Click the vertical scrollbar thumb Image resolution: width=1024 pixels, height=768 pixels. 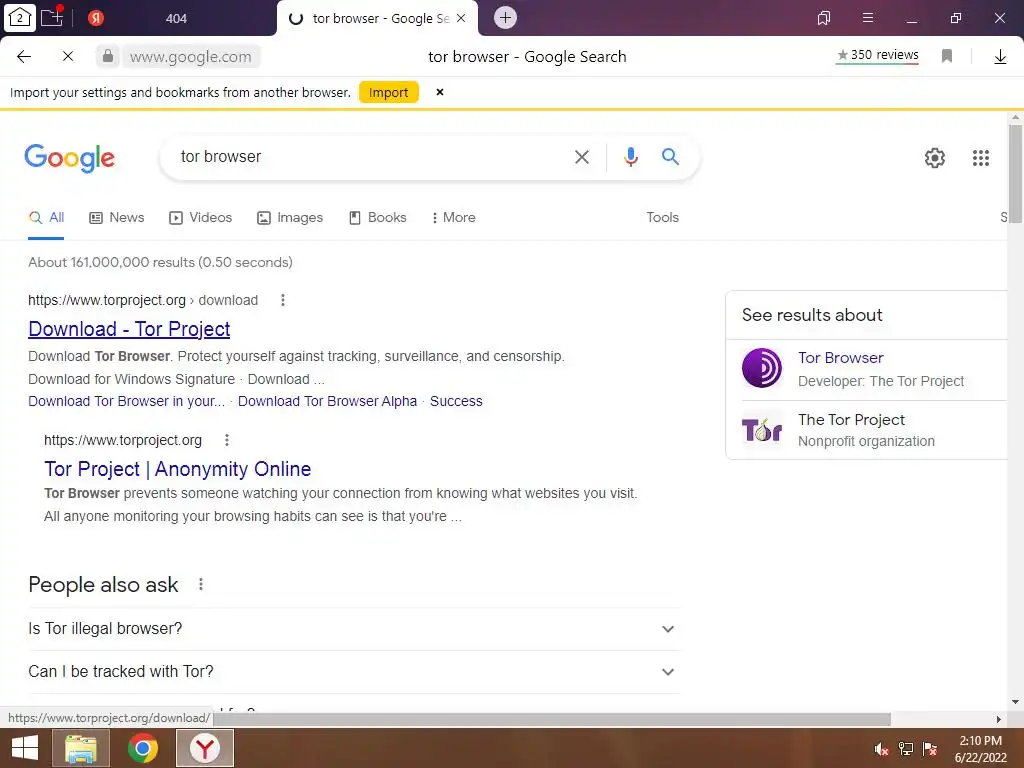[1015, 174]
